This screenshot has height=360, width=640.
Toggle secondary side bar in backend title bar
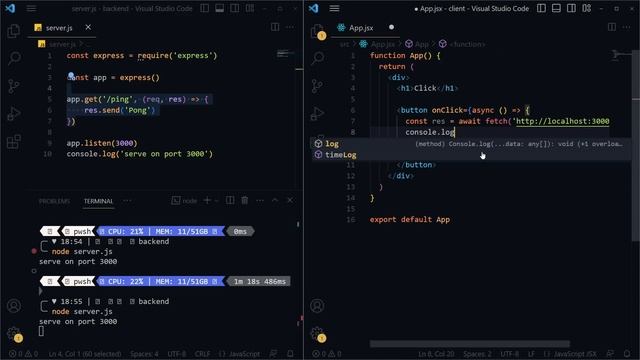coord(235,8)
